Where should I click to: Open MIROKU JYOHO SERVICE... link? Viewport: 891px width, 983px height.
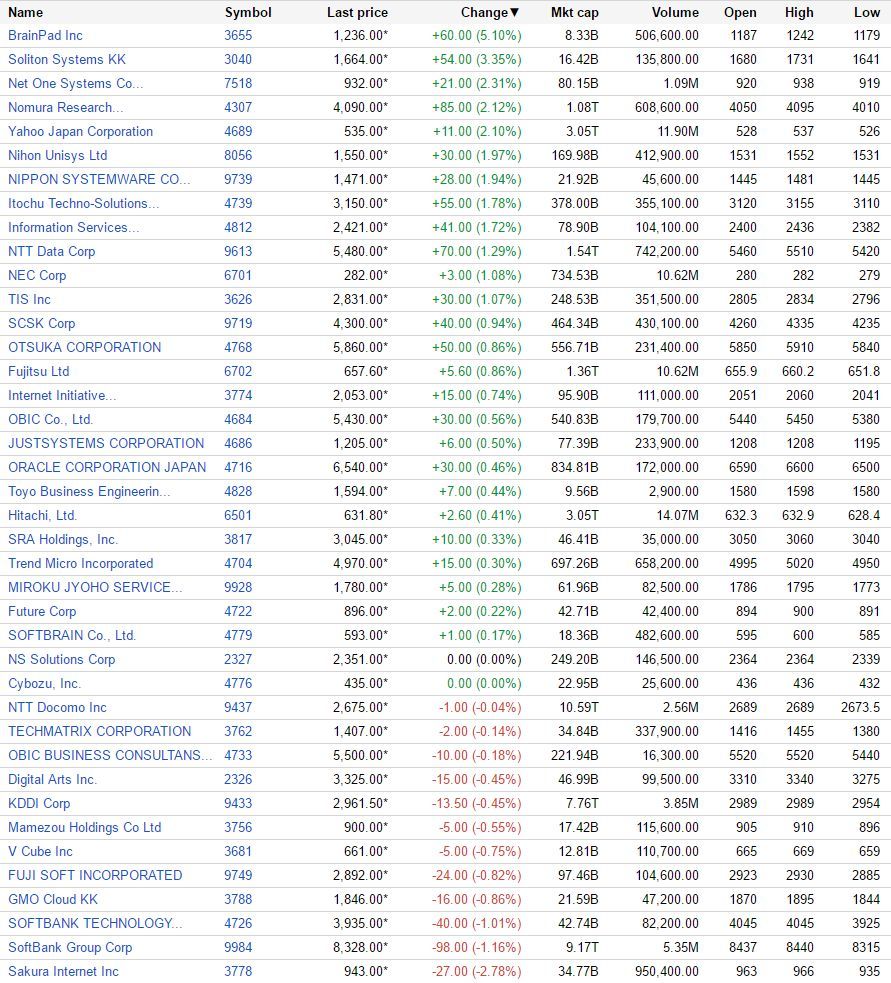click(95, 587)
